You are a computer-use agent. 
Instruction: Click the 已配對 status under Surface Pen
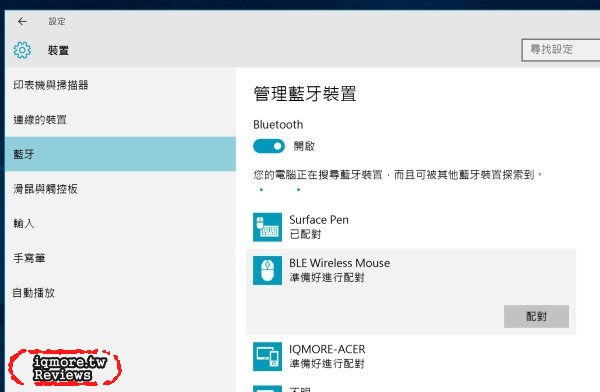[305, 234]
